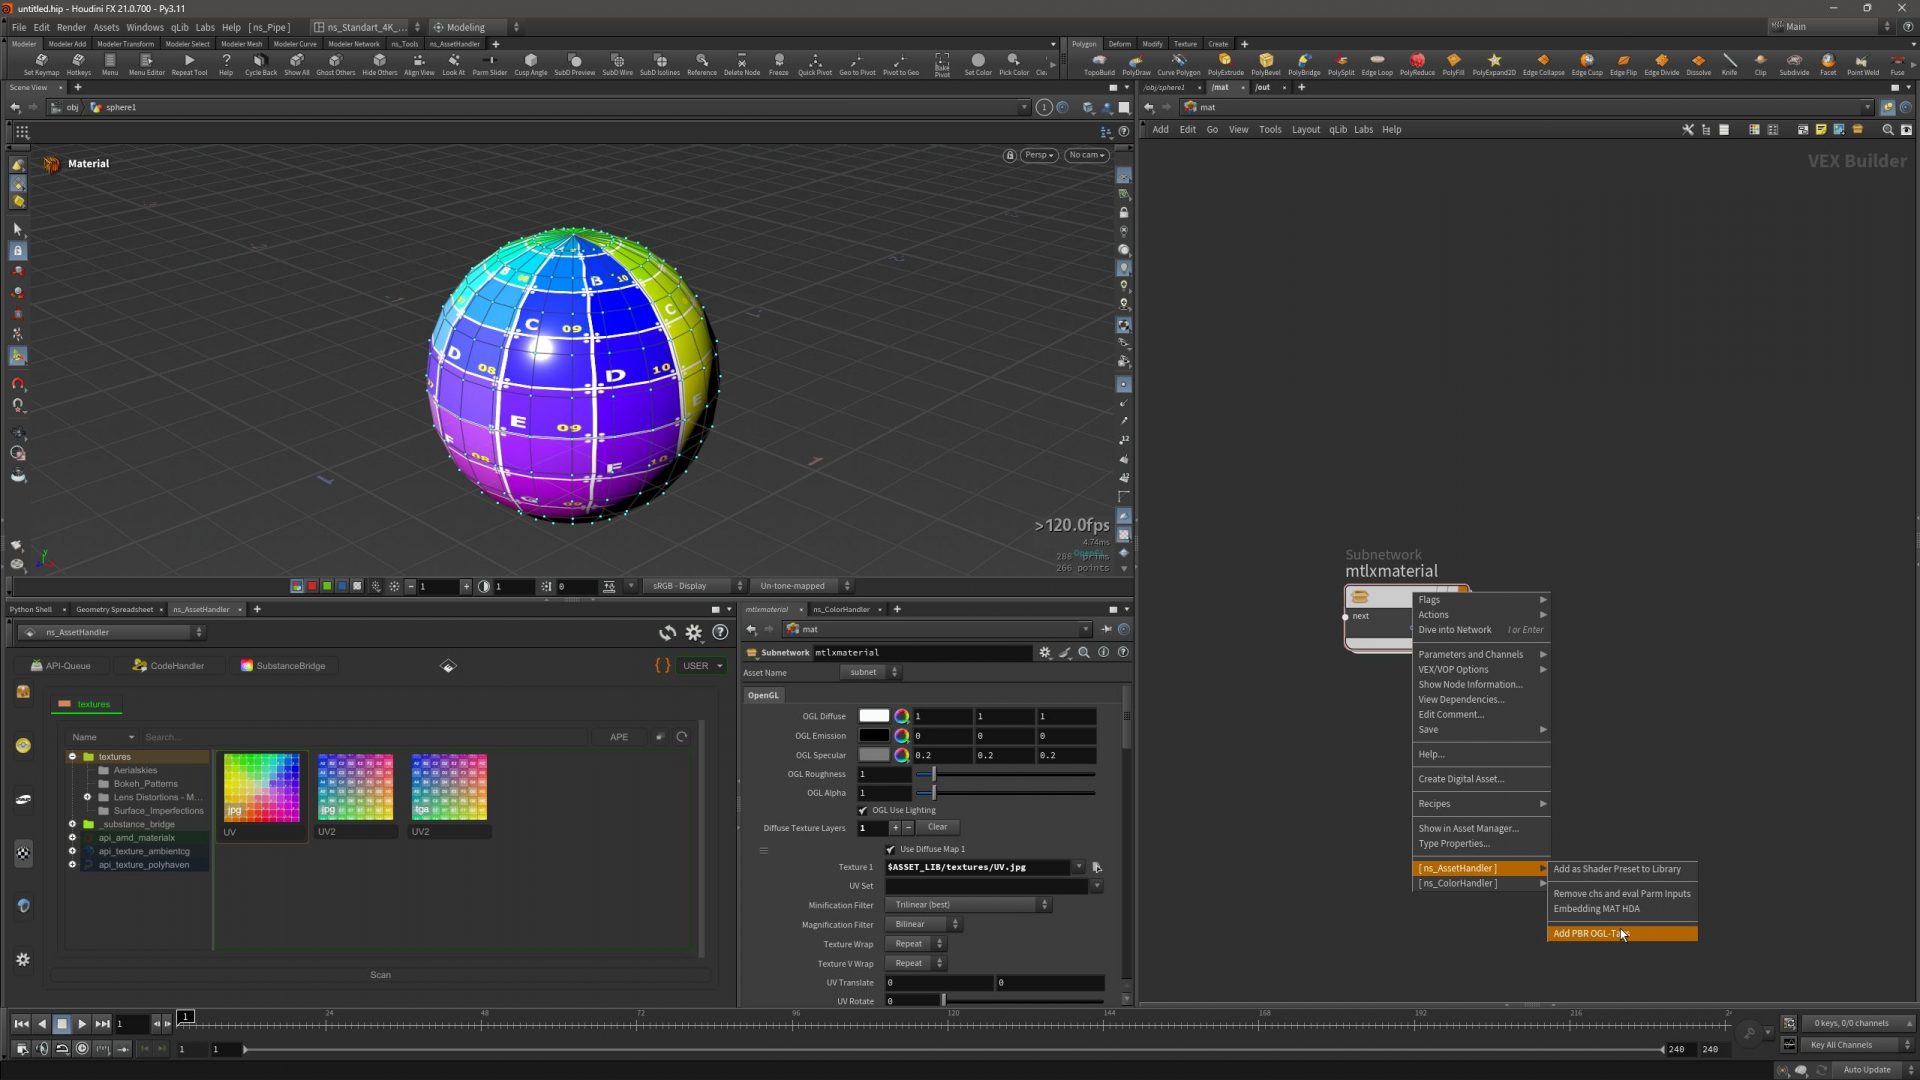Run the Repeat Tool shelf icon

click(189, 64)
